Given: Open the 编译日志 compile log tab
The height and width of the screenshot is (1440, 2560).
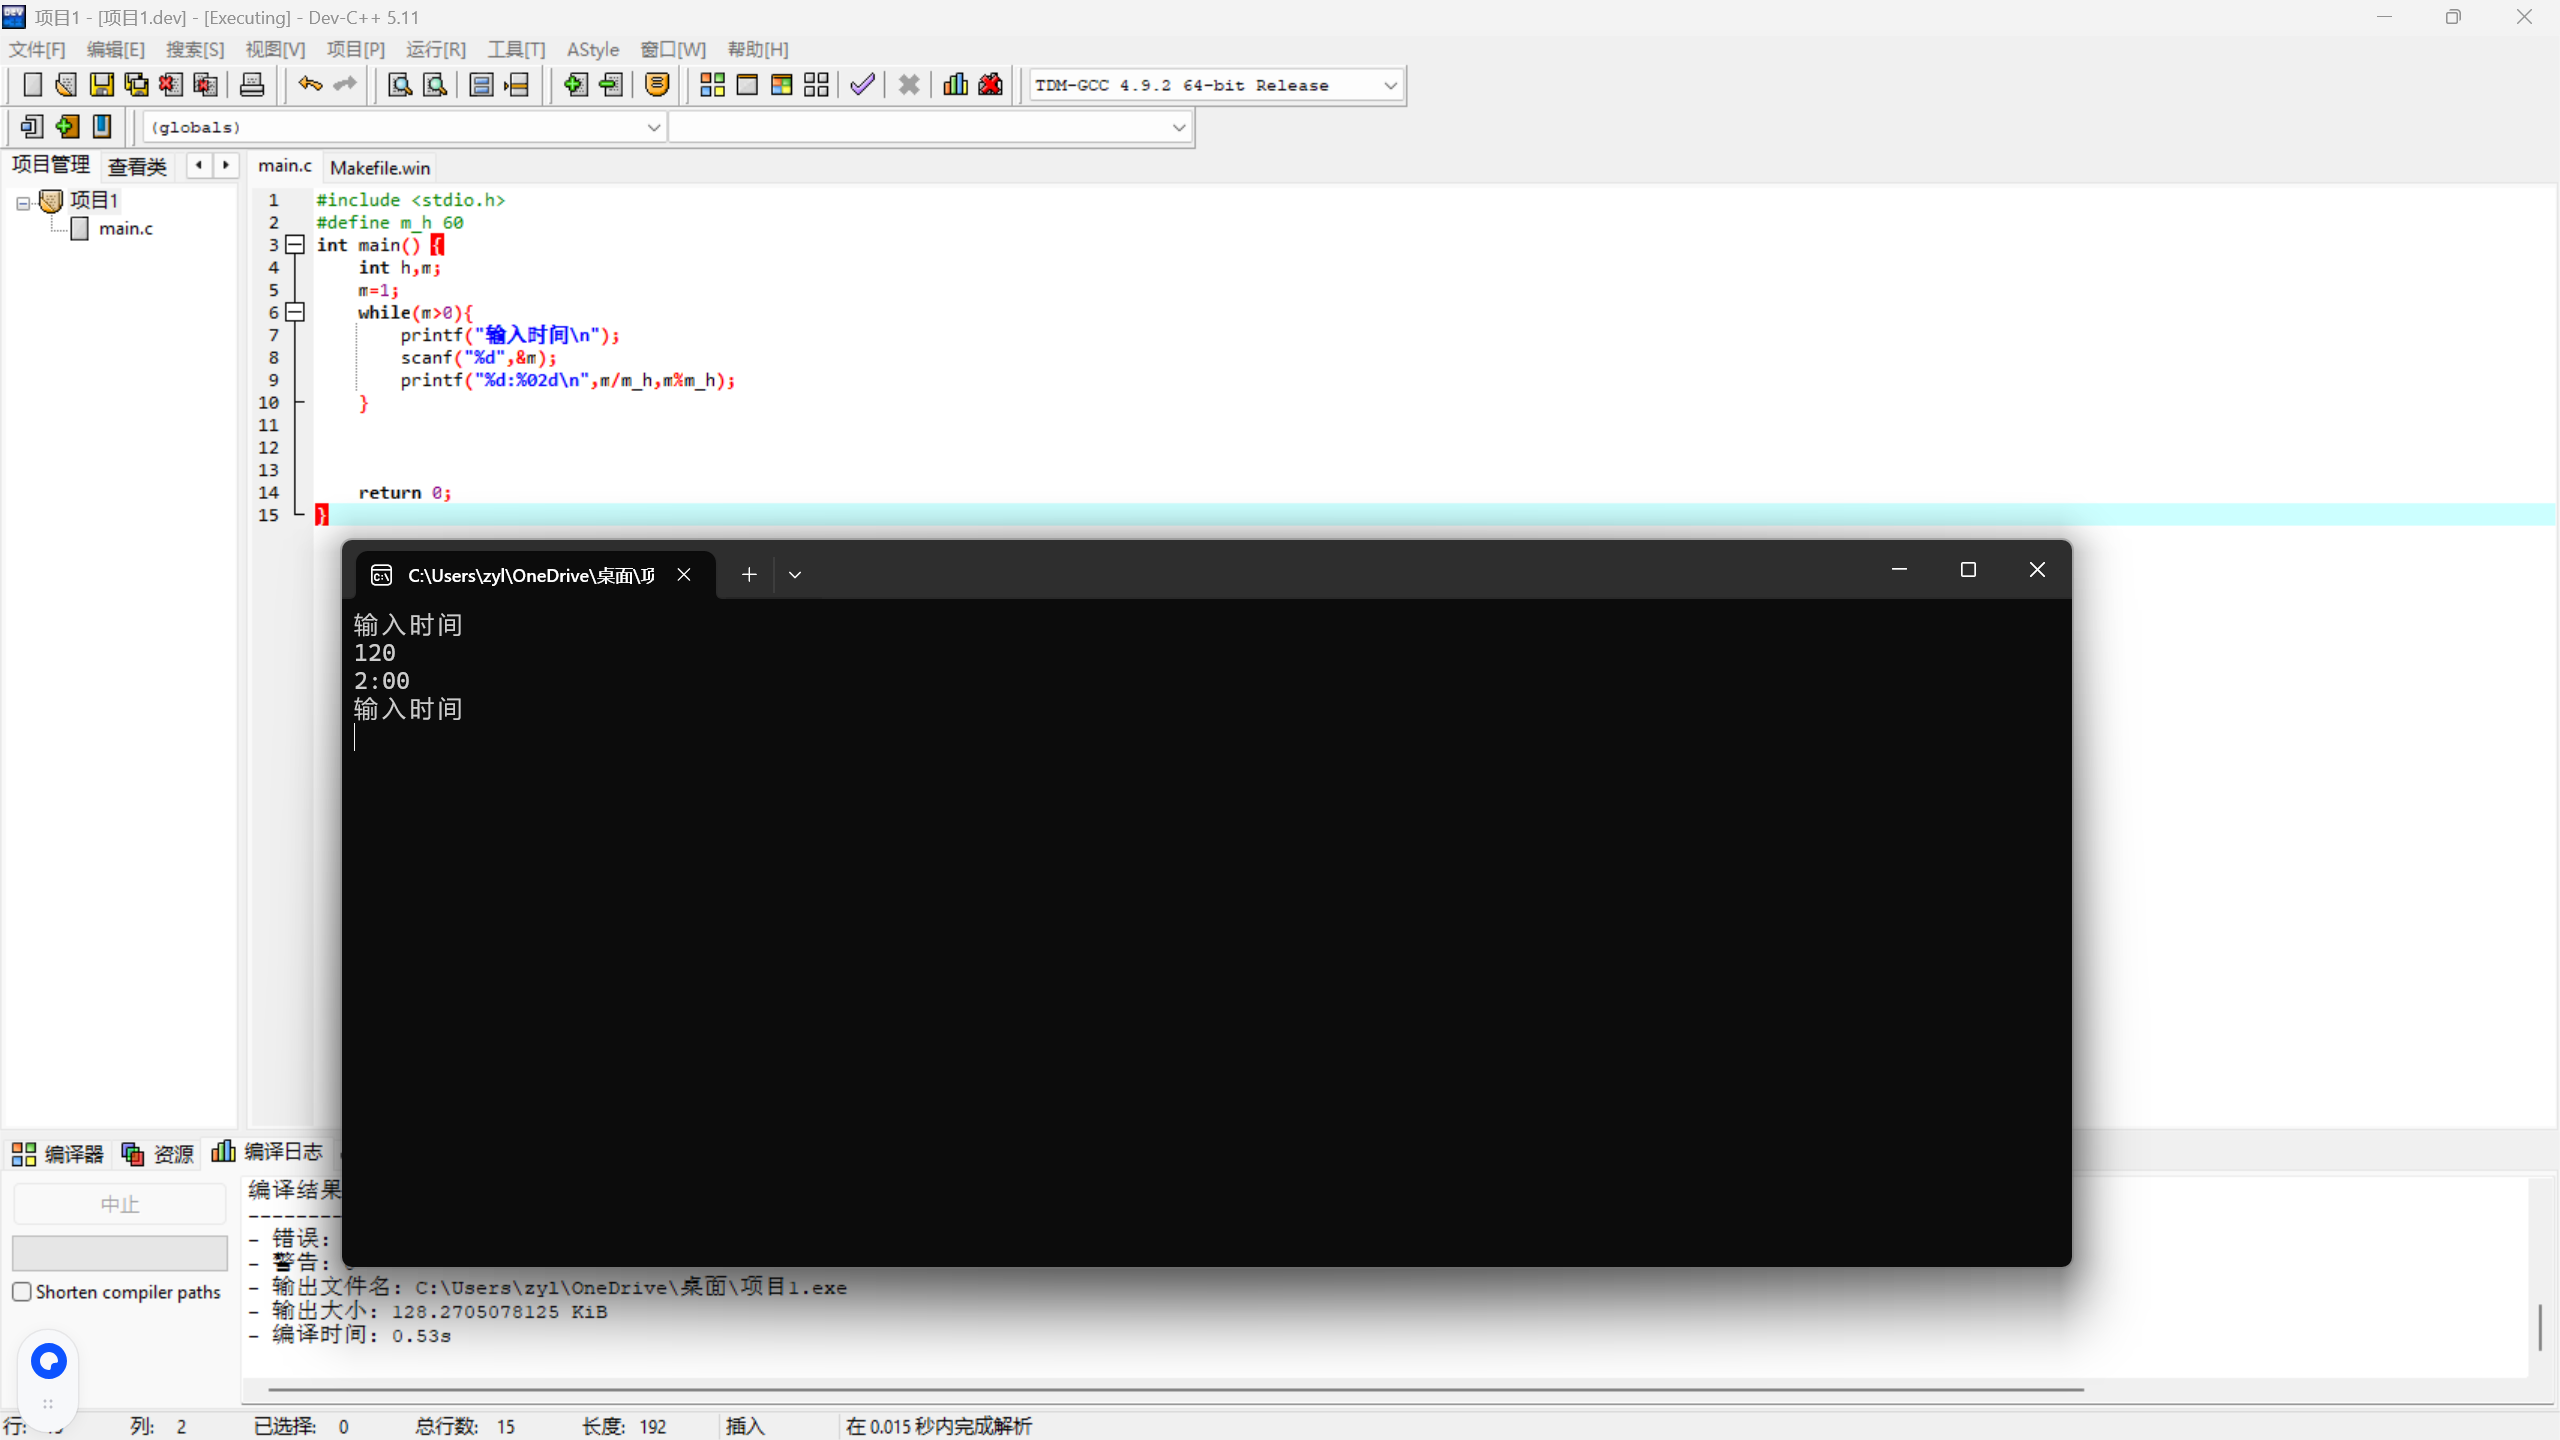Looking at the screenshot, I should click(268, 1153).
